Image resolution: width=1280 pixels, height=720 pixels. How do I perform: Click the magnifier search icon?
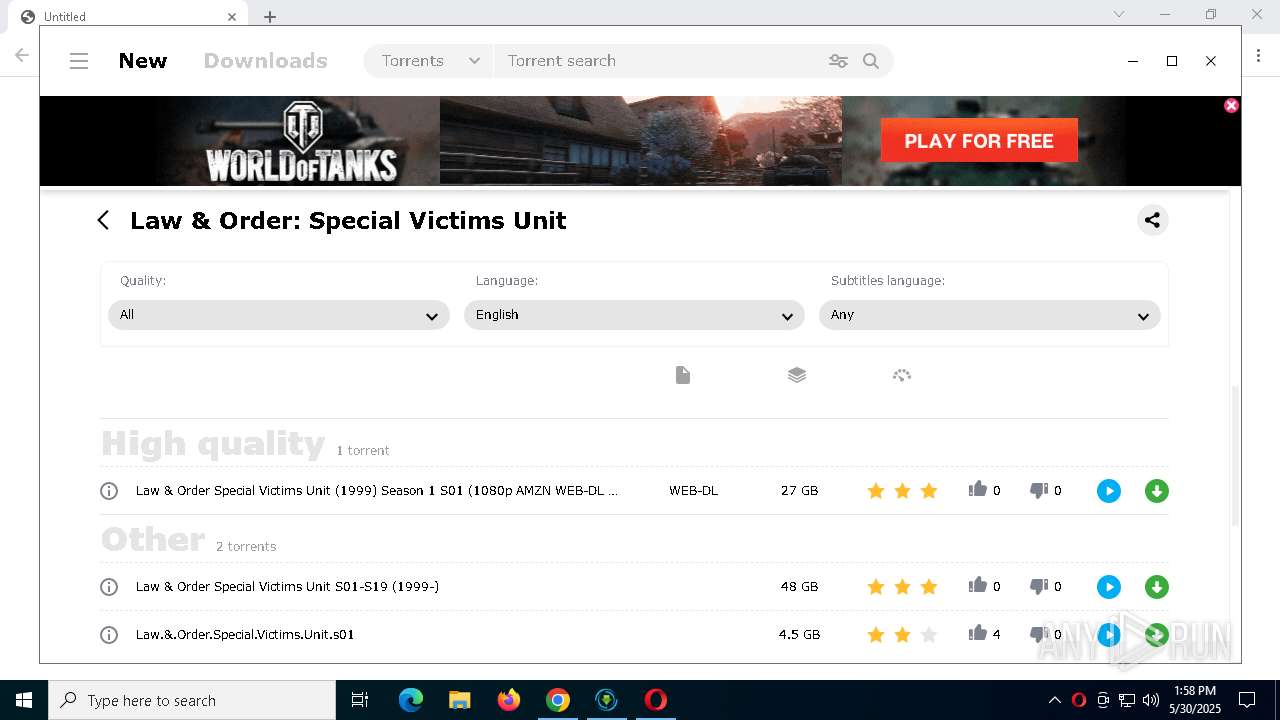[x=871, y=61]
